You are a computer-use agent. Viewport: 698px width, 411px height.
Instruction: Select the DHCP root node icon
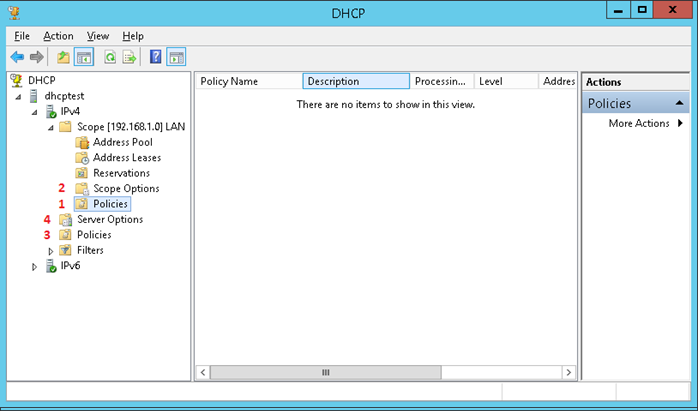click(16, 80)
